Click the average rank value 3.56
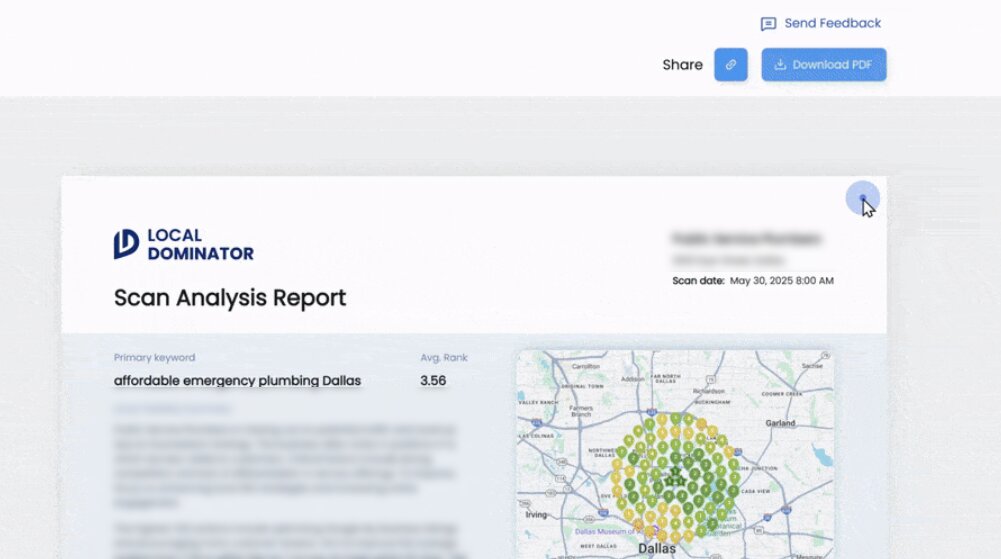Image resolution: width=1001 pixels, height=559 pixels. [x=433, y=381]
